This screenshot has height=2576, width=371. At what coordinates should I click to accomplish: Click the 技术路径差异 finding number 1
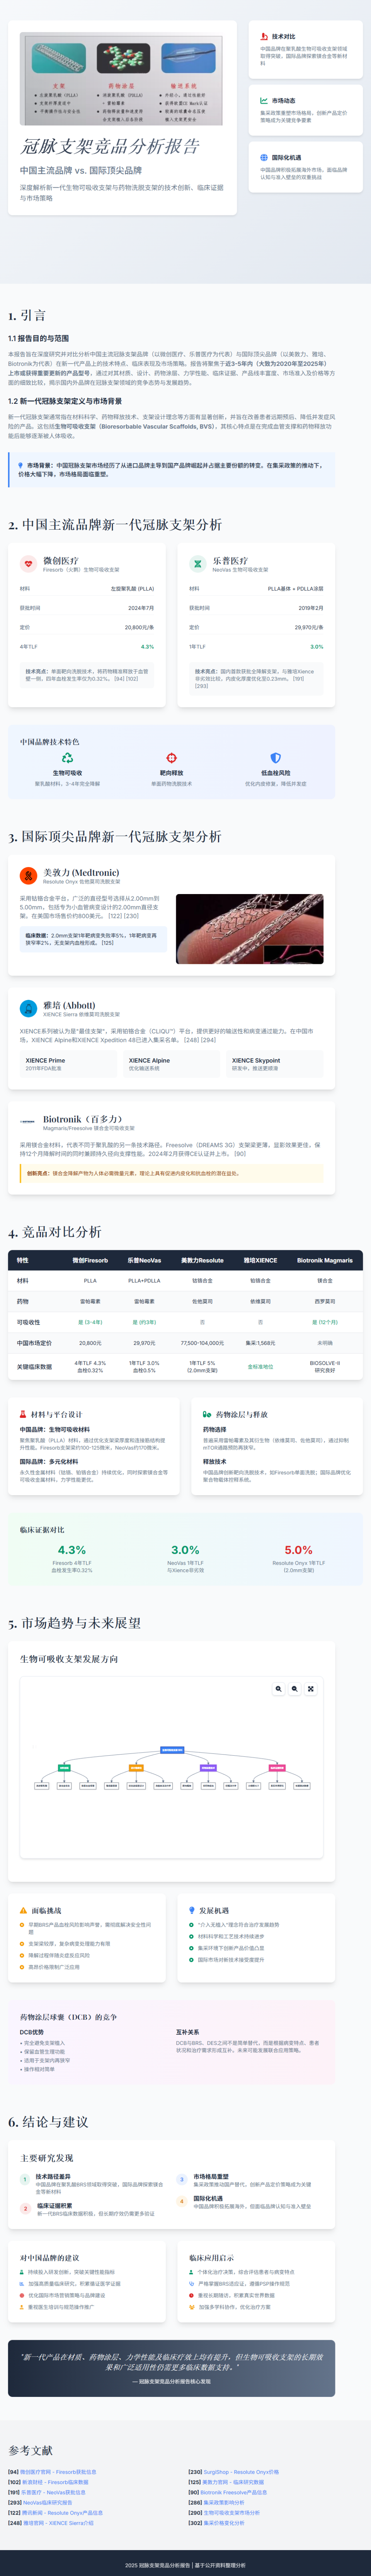25,2180
